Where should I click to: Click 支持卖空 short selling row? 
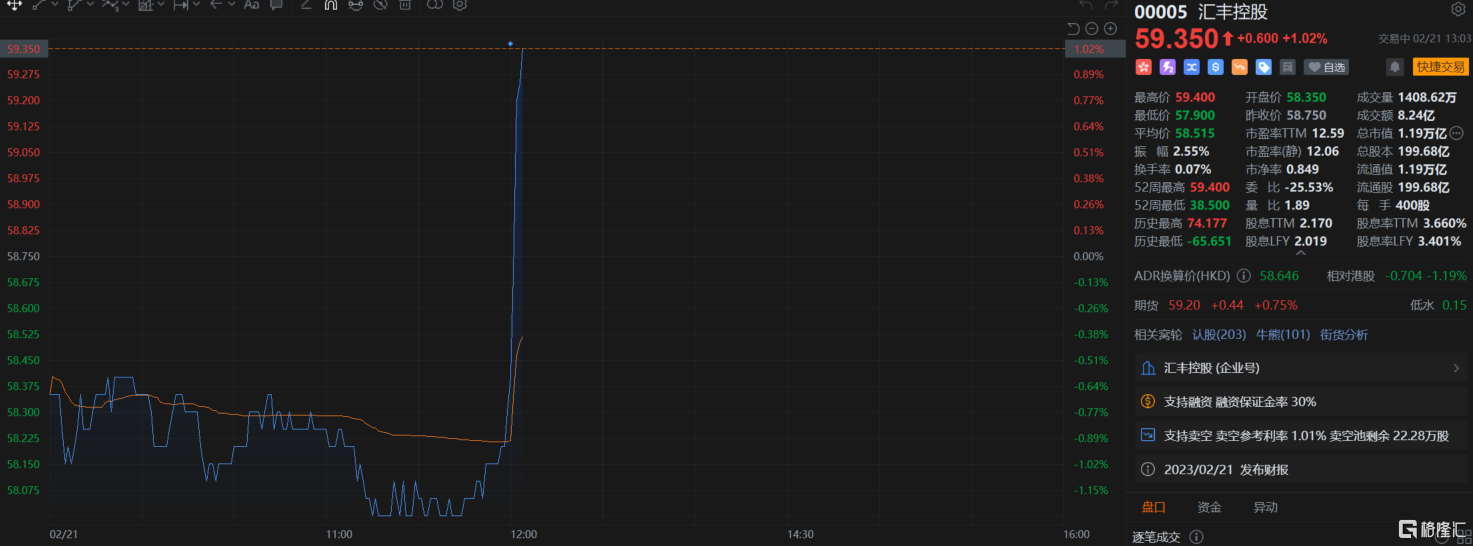[x=1299, y=435]
